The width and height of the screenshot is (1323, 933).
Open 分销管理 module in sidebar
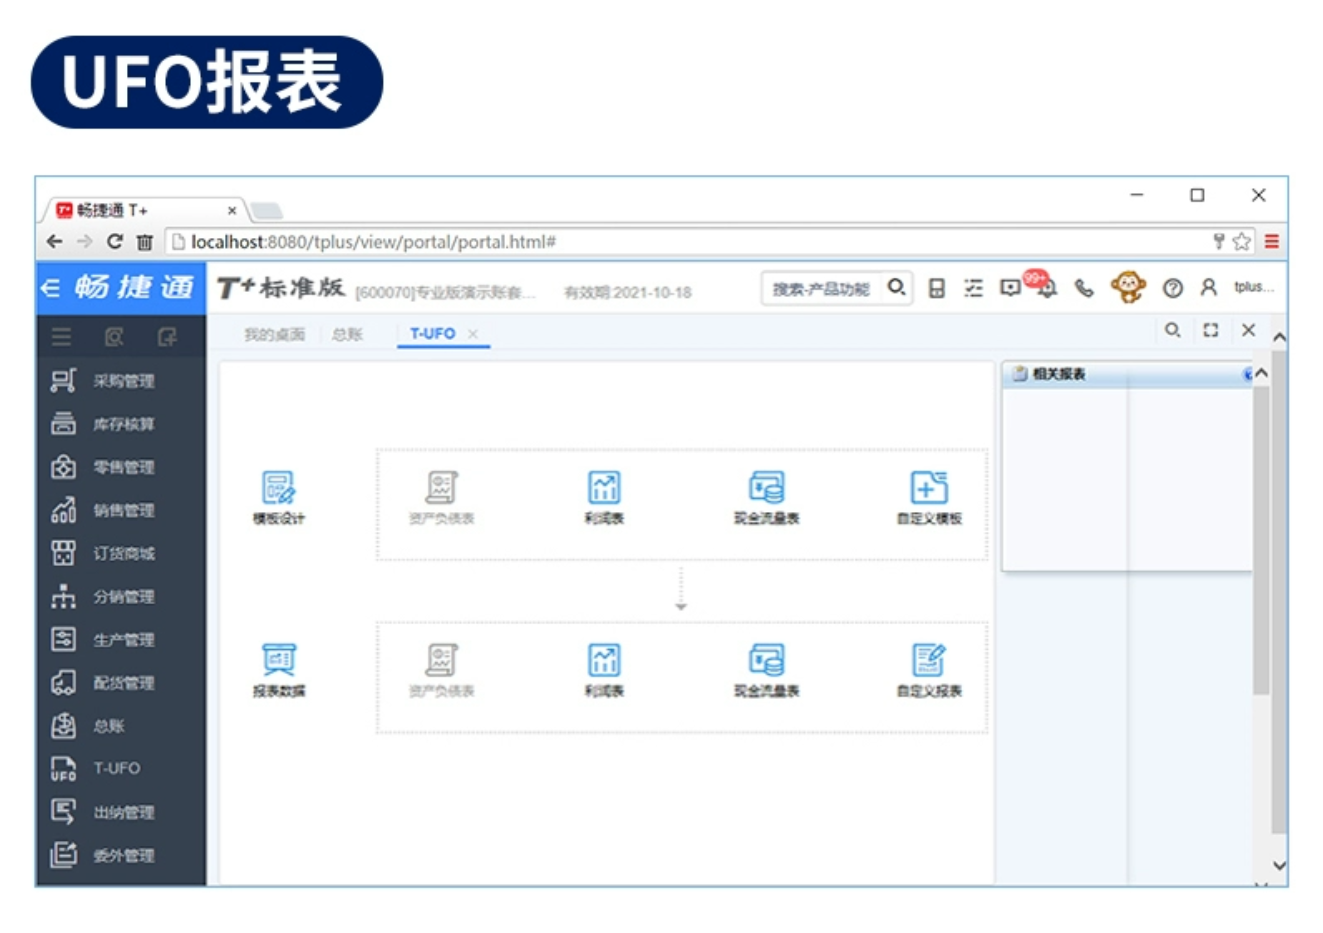pyautogui.click(x=103, y=596)
